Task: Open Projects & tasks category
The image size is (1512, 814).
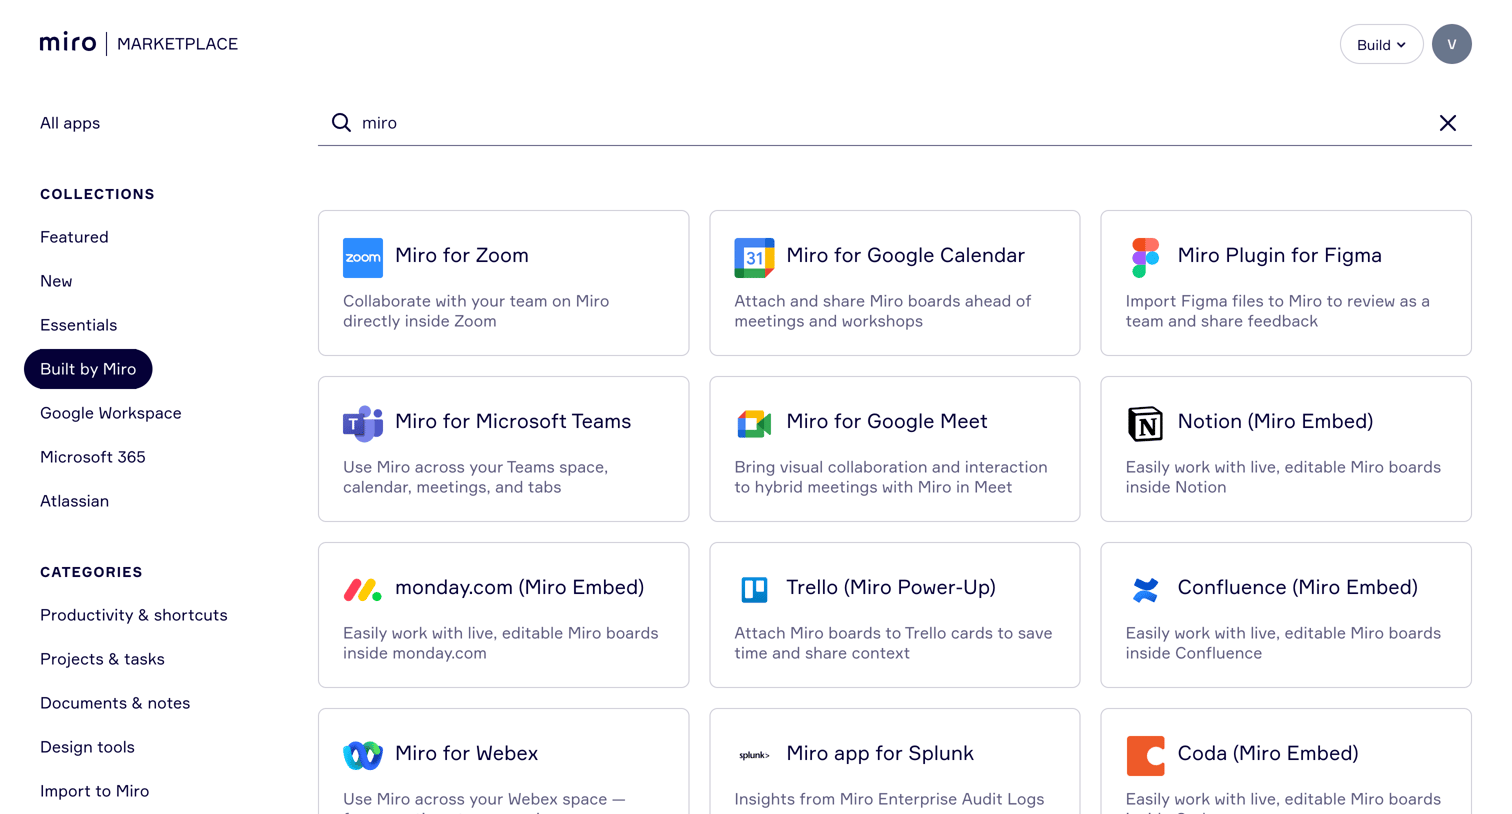Action: pyautogui.click(x=102, y=659)
